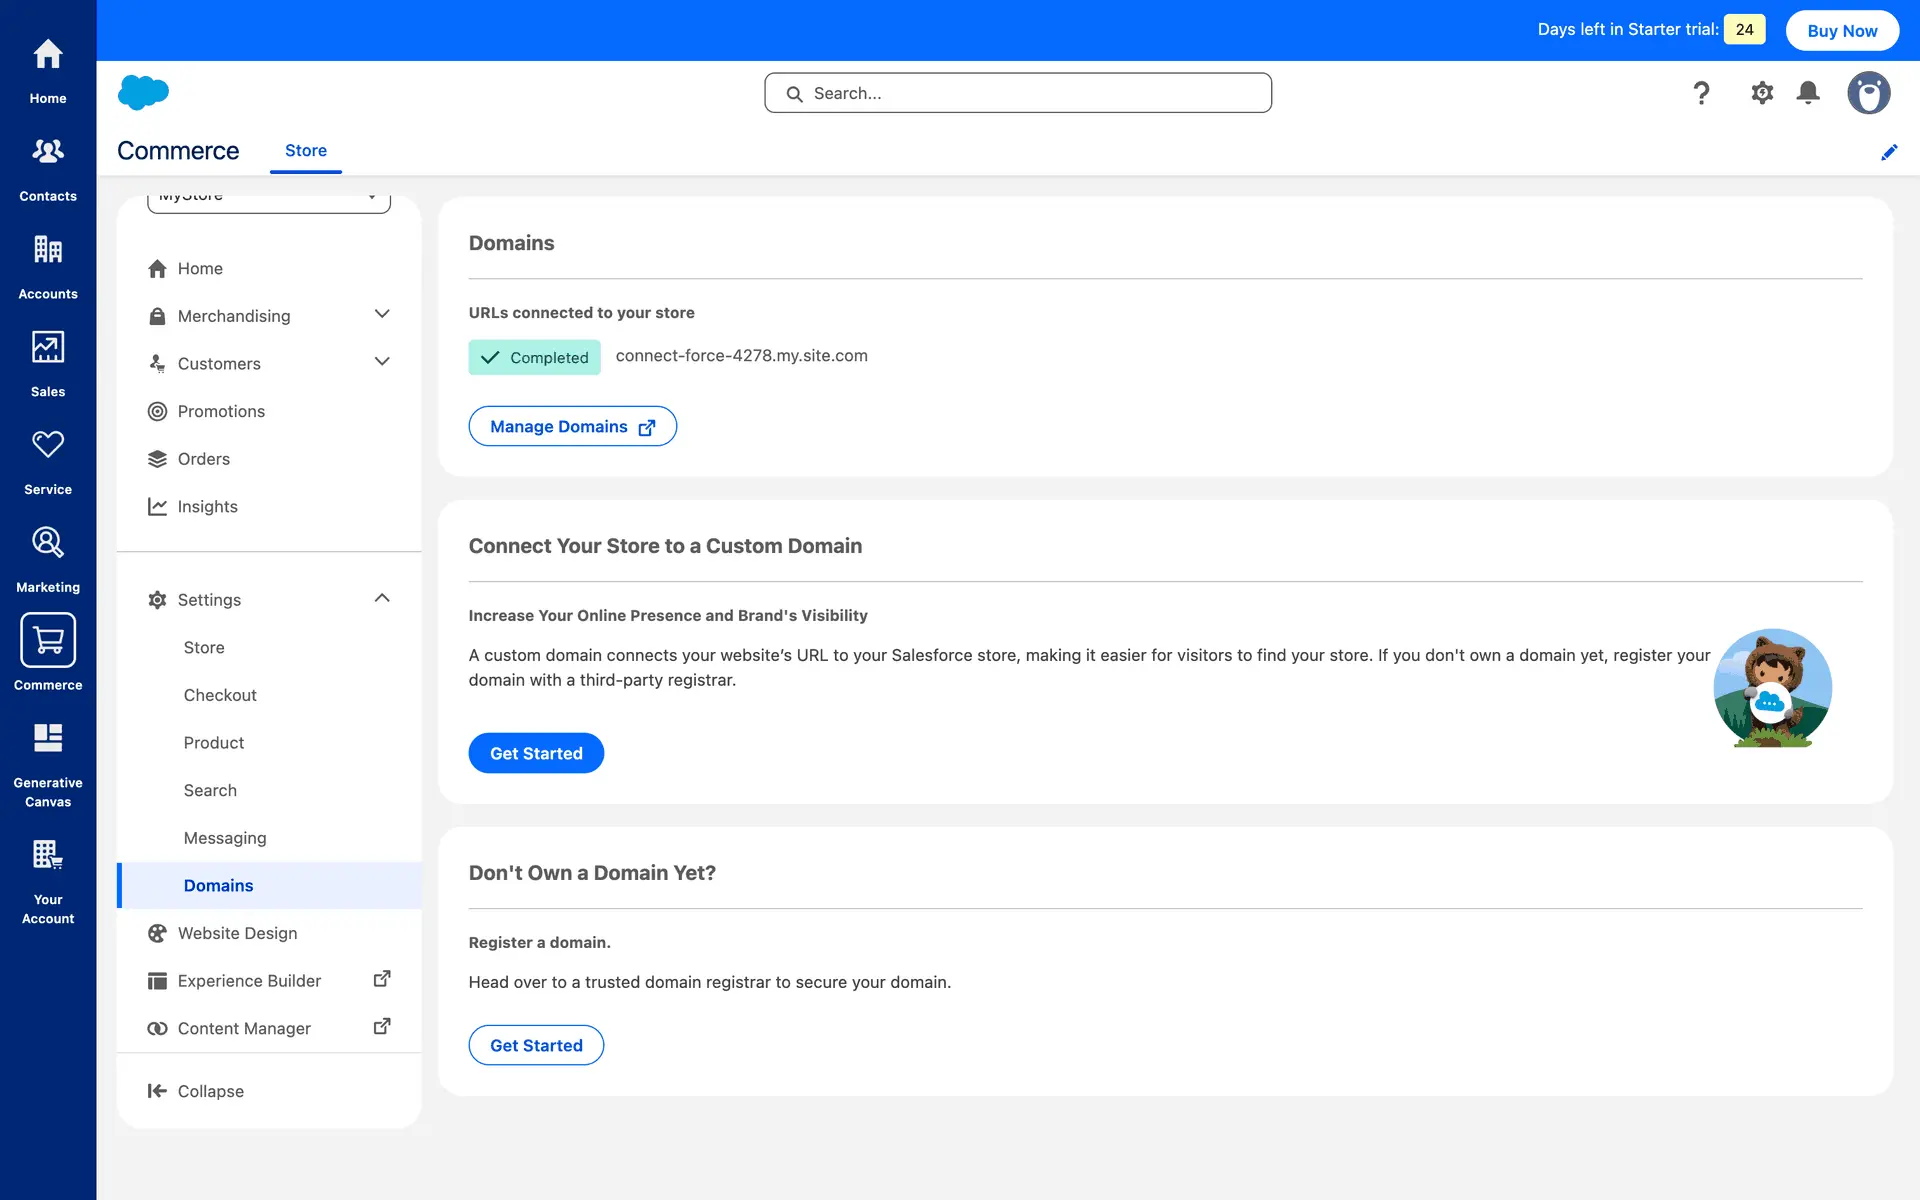Click the help question mark icon
The width and height of the screenshot is (1920, 1200).
pyautogui.click(x=1701, y=93)
